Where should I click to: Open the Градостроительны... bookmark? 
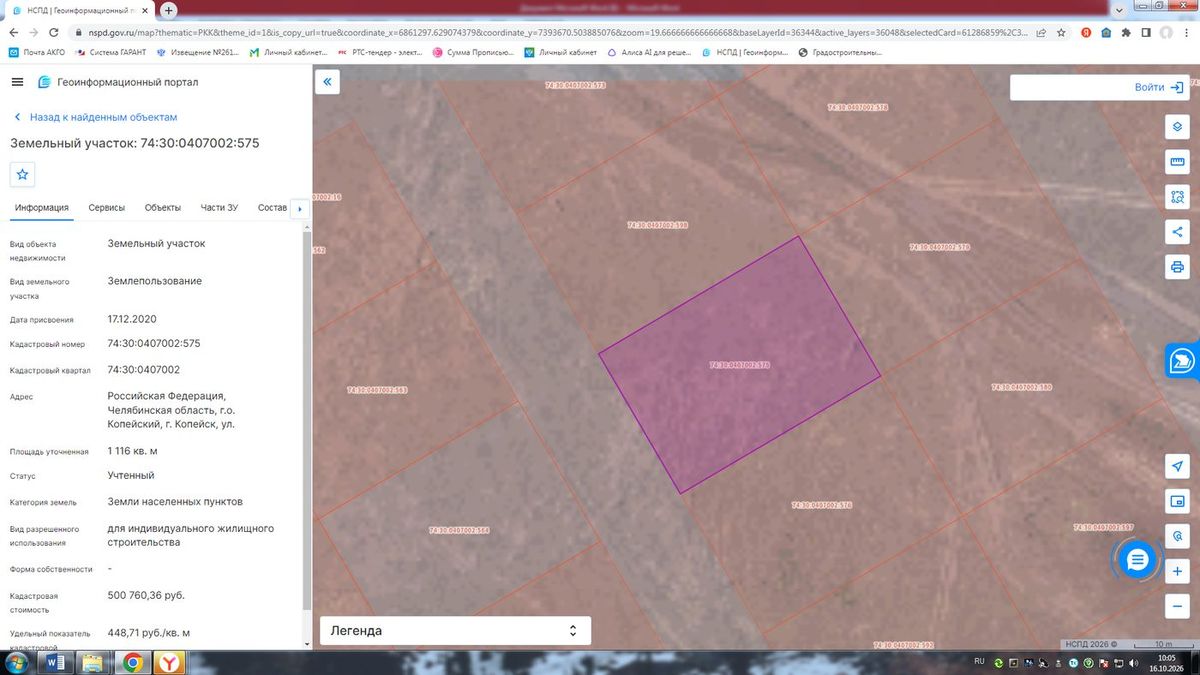839,52
